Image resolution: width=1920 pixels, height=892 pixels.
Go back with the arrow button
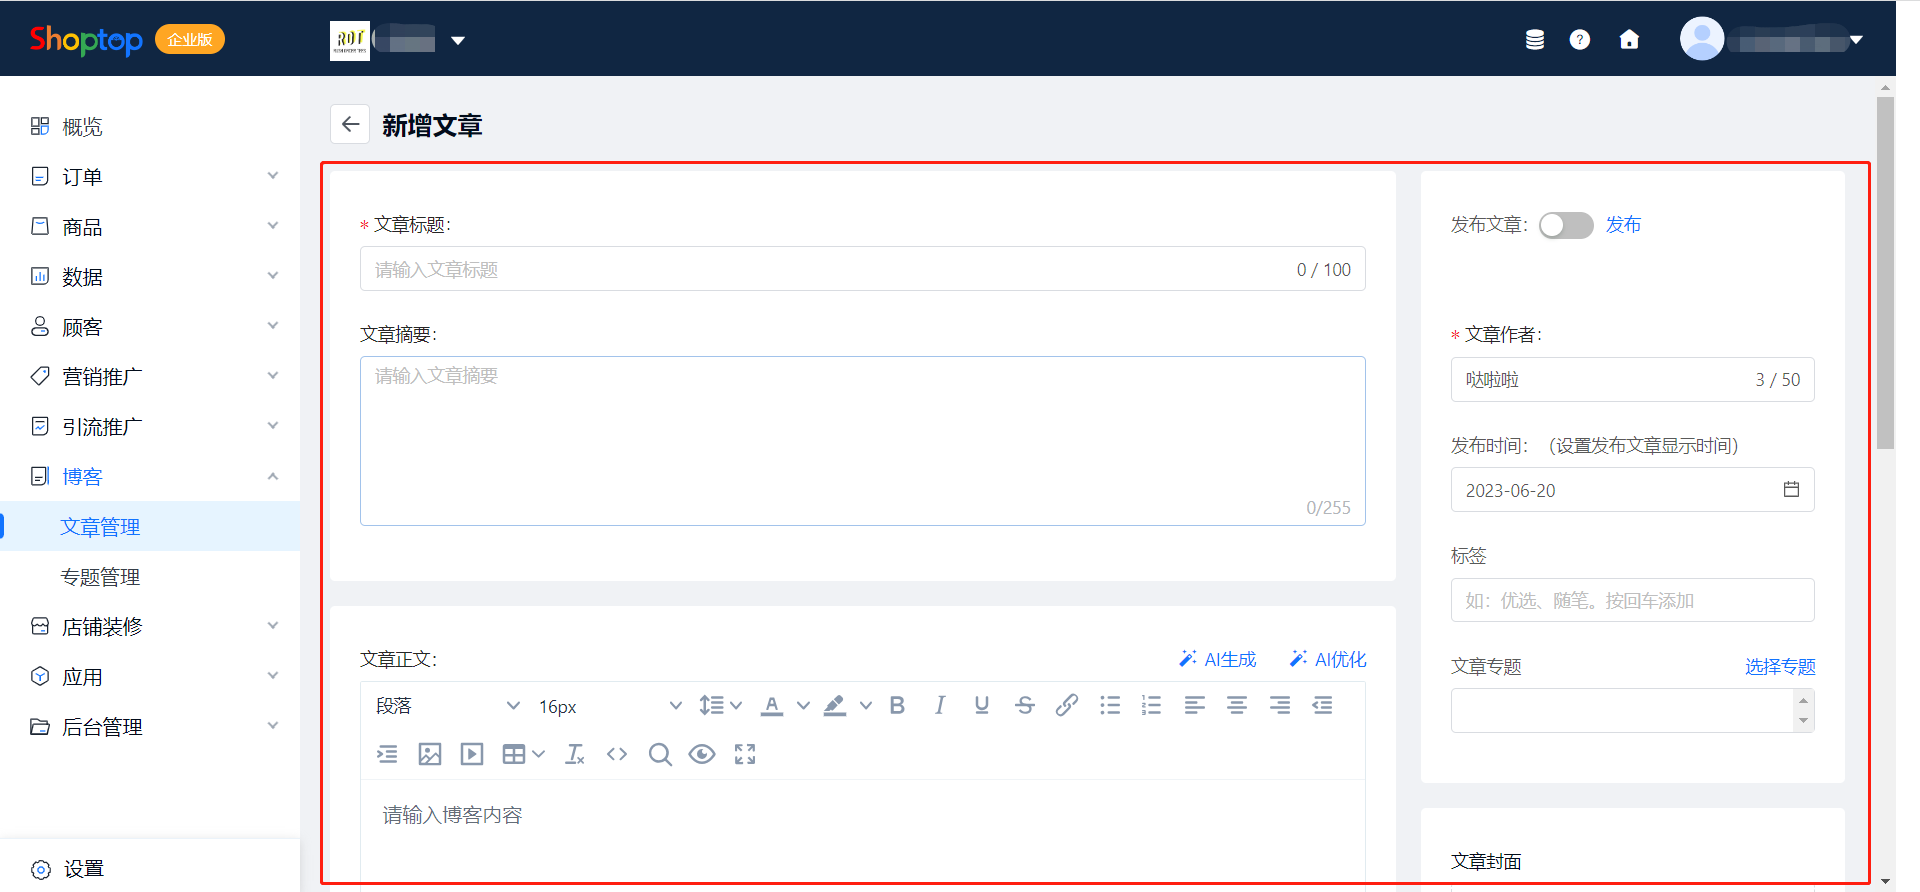point(350,125)
